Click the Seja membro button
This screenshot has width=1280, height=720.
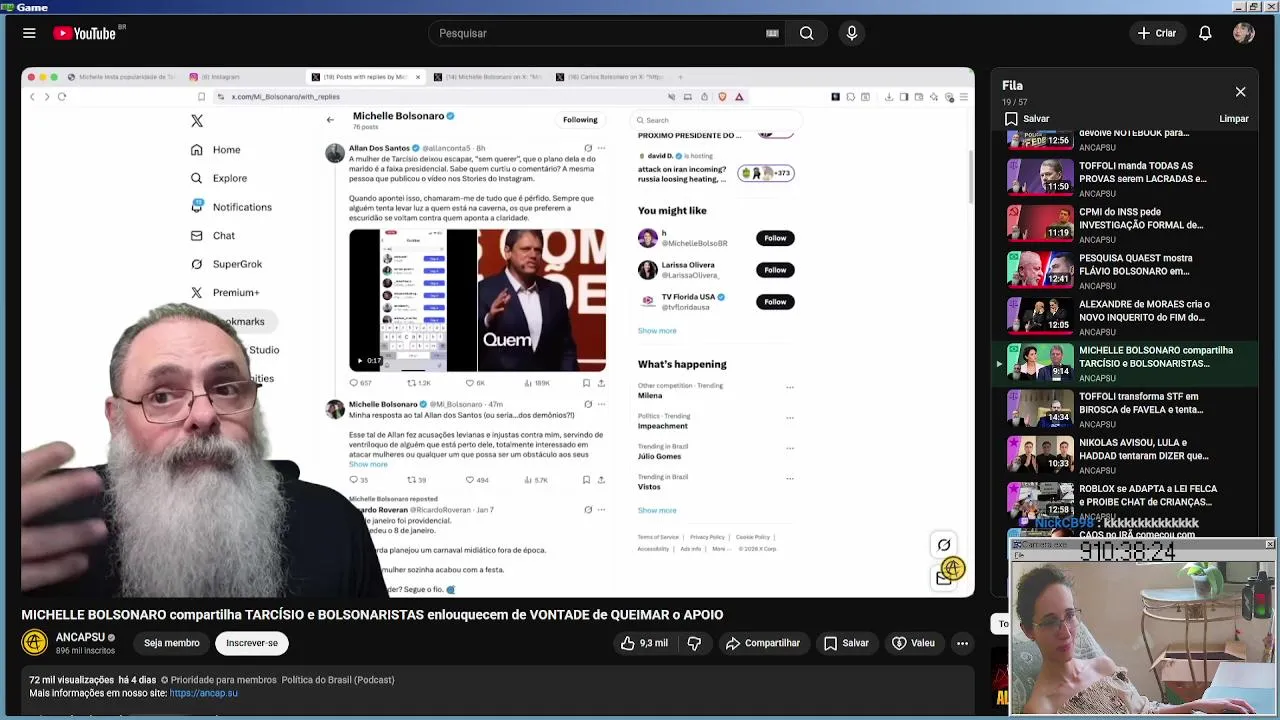pos(171,643)
